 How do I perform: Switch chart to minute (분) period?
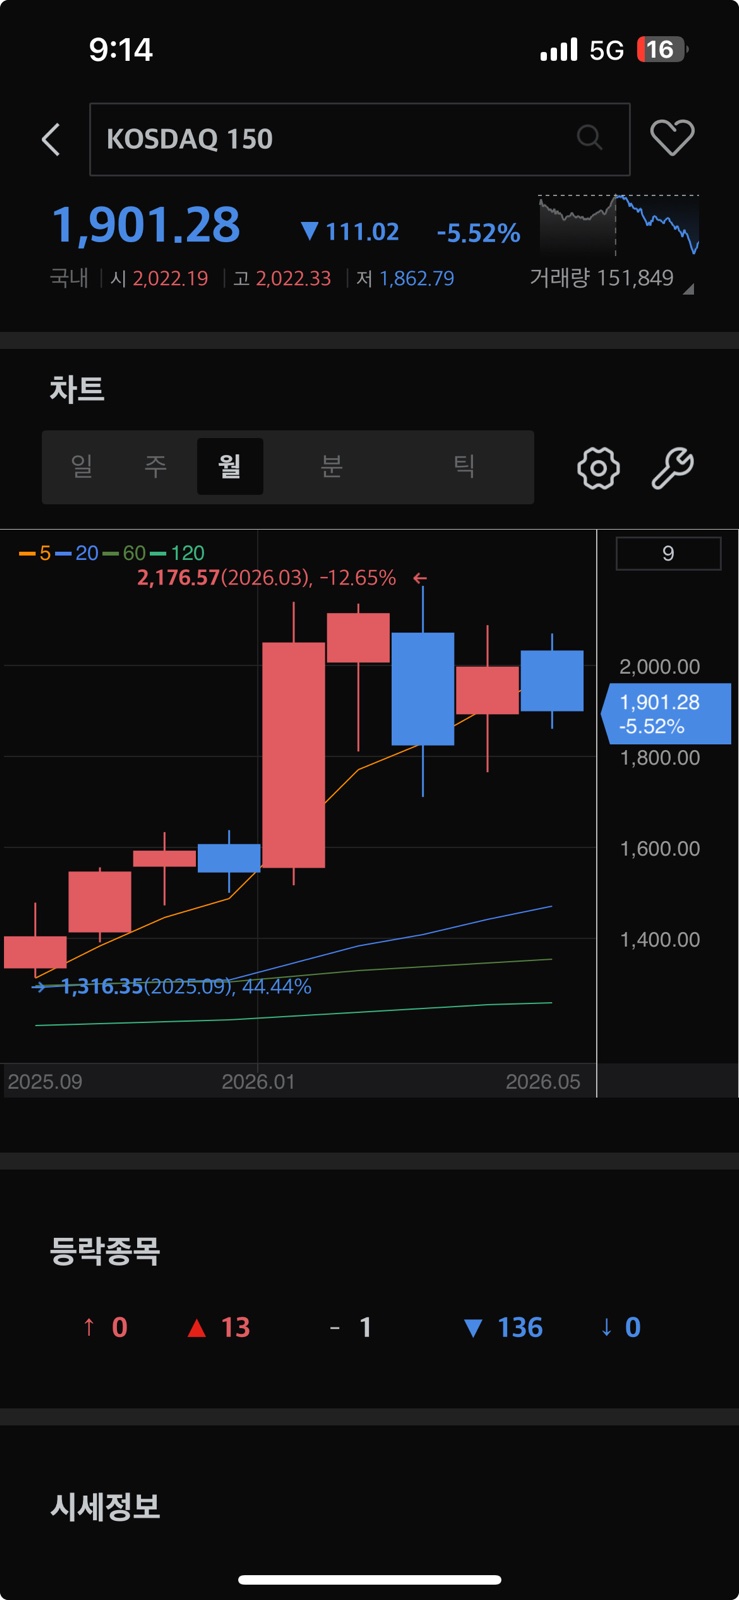click(332, 466)
